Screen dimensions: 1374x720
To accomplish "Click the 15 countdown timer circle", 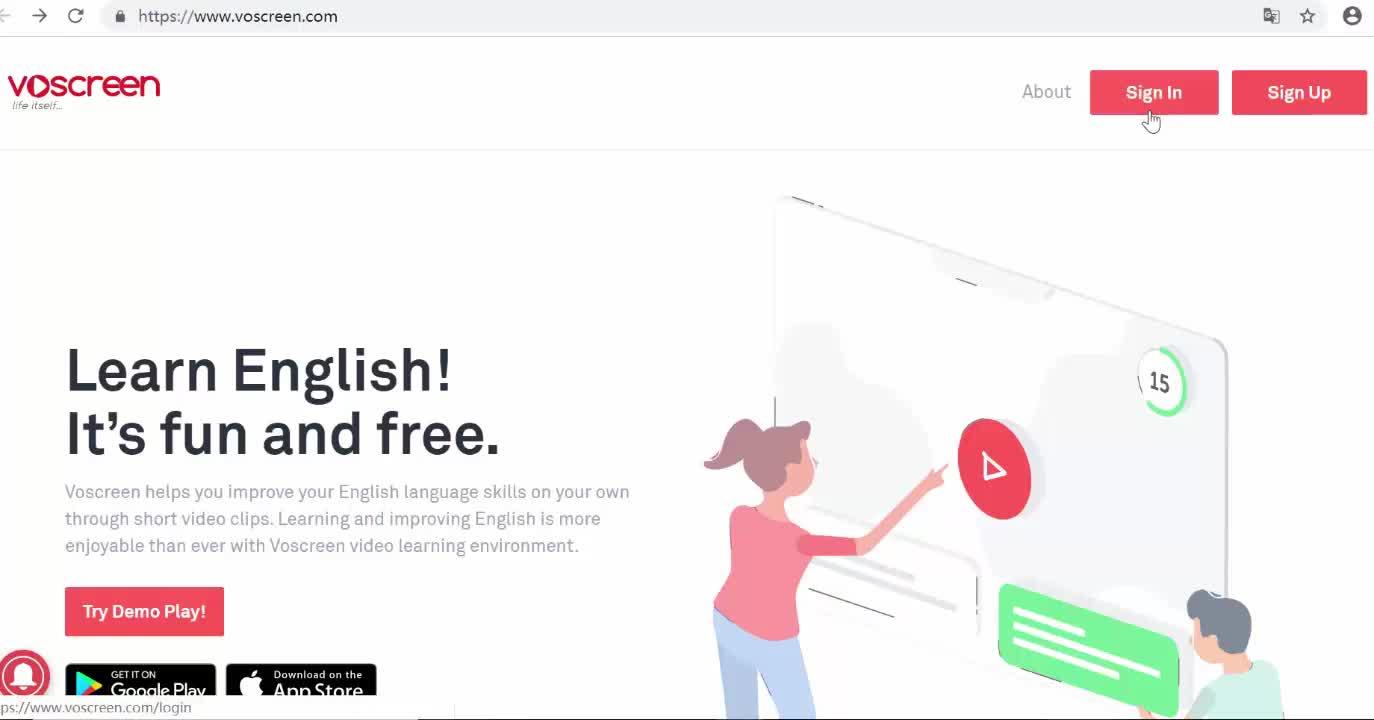I will 1161,382.
